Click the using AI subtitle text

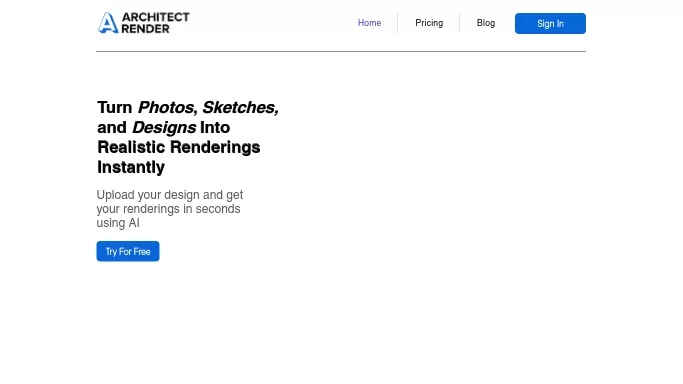click(118, 223)
